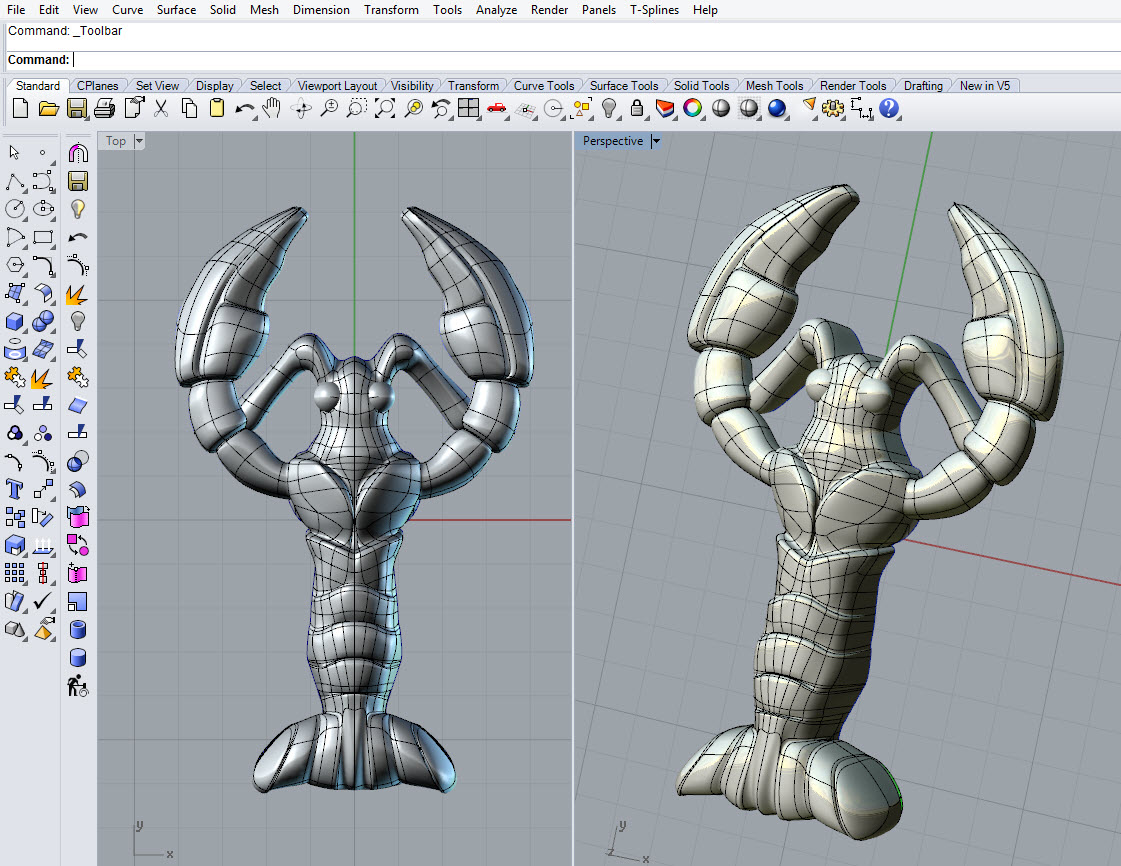The height and width of the screenshot is (866, 1121).
Task: Select the arrow pointer tool in sidebar
Action: [x=14, y=152]
